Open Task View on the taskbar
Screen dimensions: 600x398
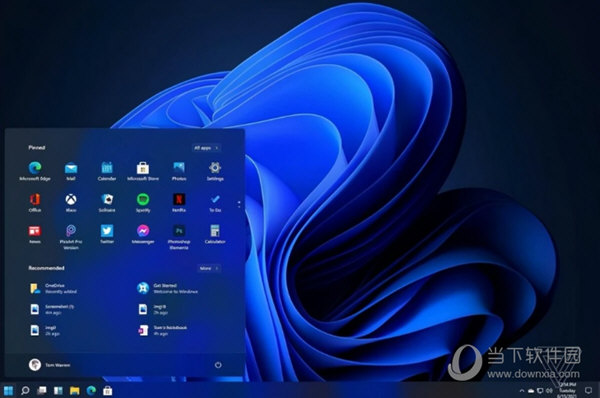[42, 390]
